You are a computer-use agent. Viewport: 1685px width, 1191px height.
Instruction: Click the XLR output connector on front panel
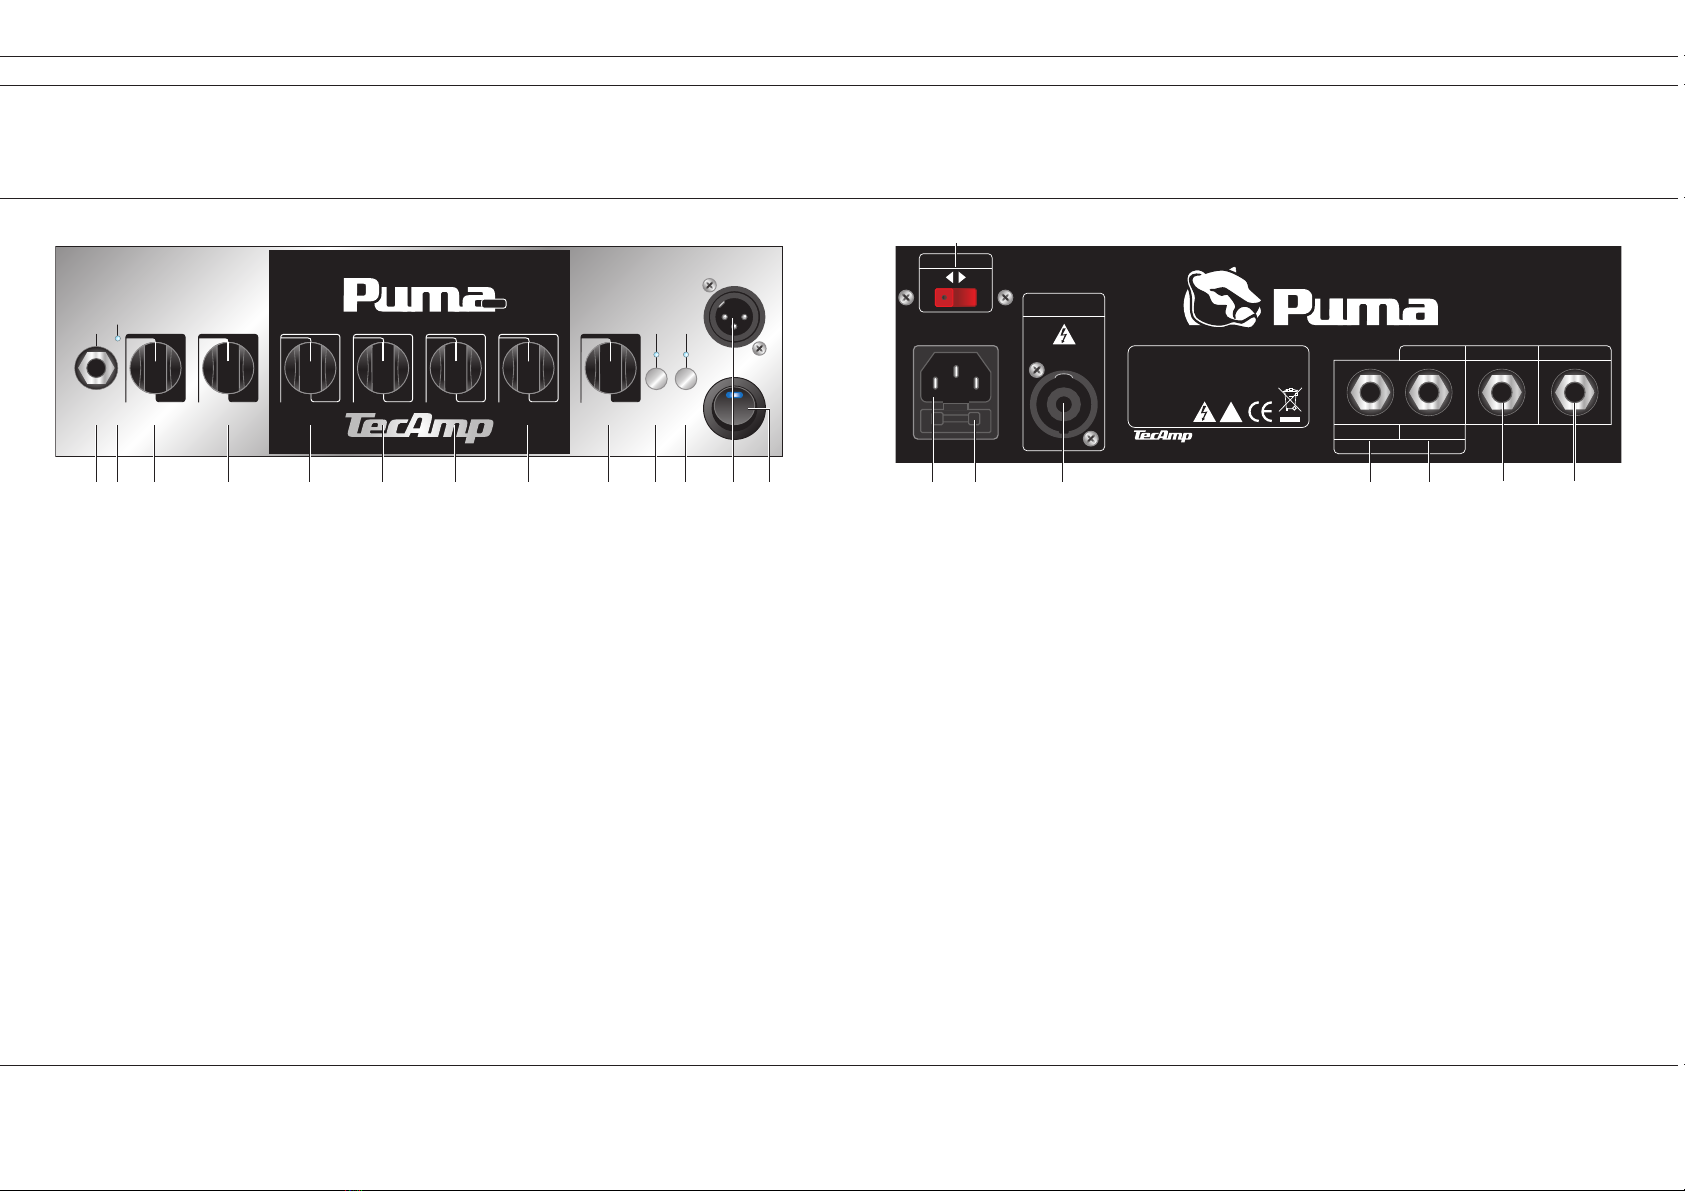(734, 319)
